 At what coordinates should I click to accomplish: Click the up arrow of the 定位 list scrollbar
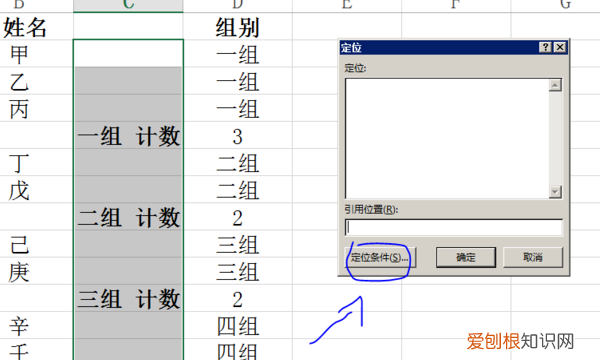[x=555, y=85]
